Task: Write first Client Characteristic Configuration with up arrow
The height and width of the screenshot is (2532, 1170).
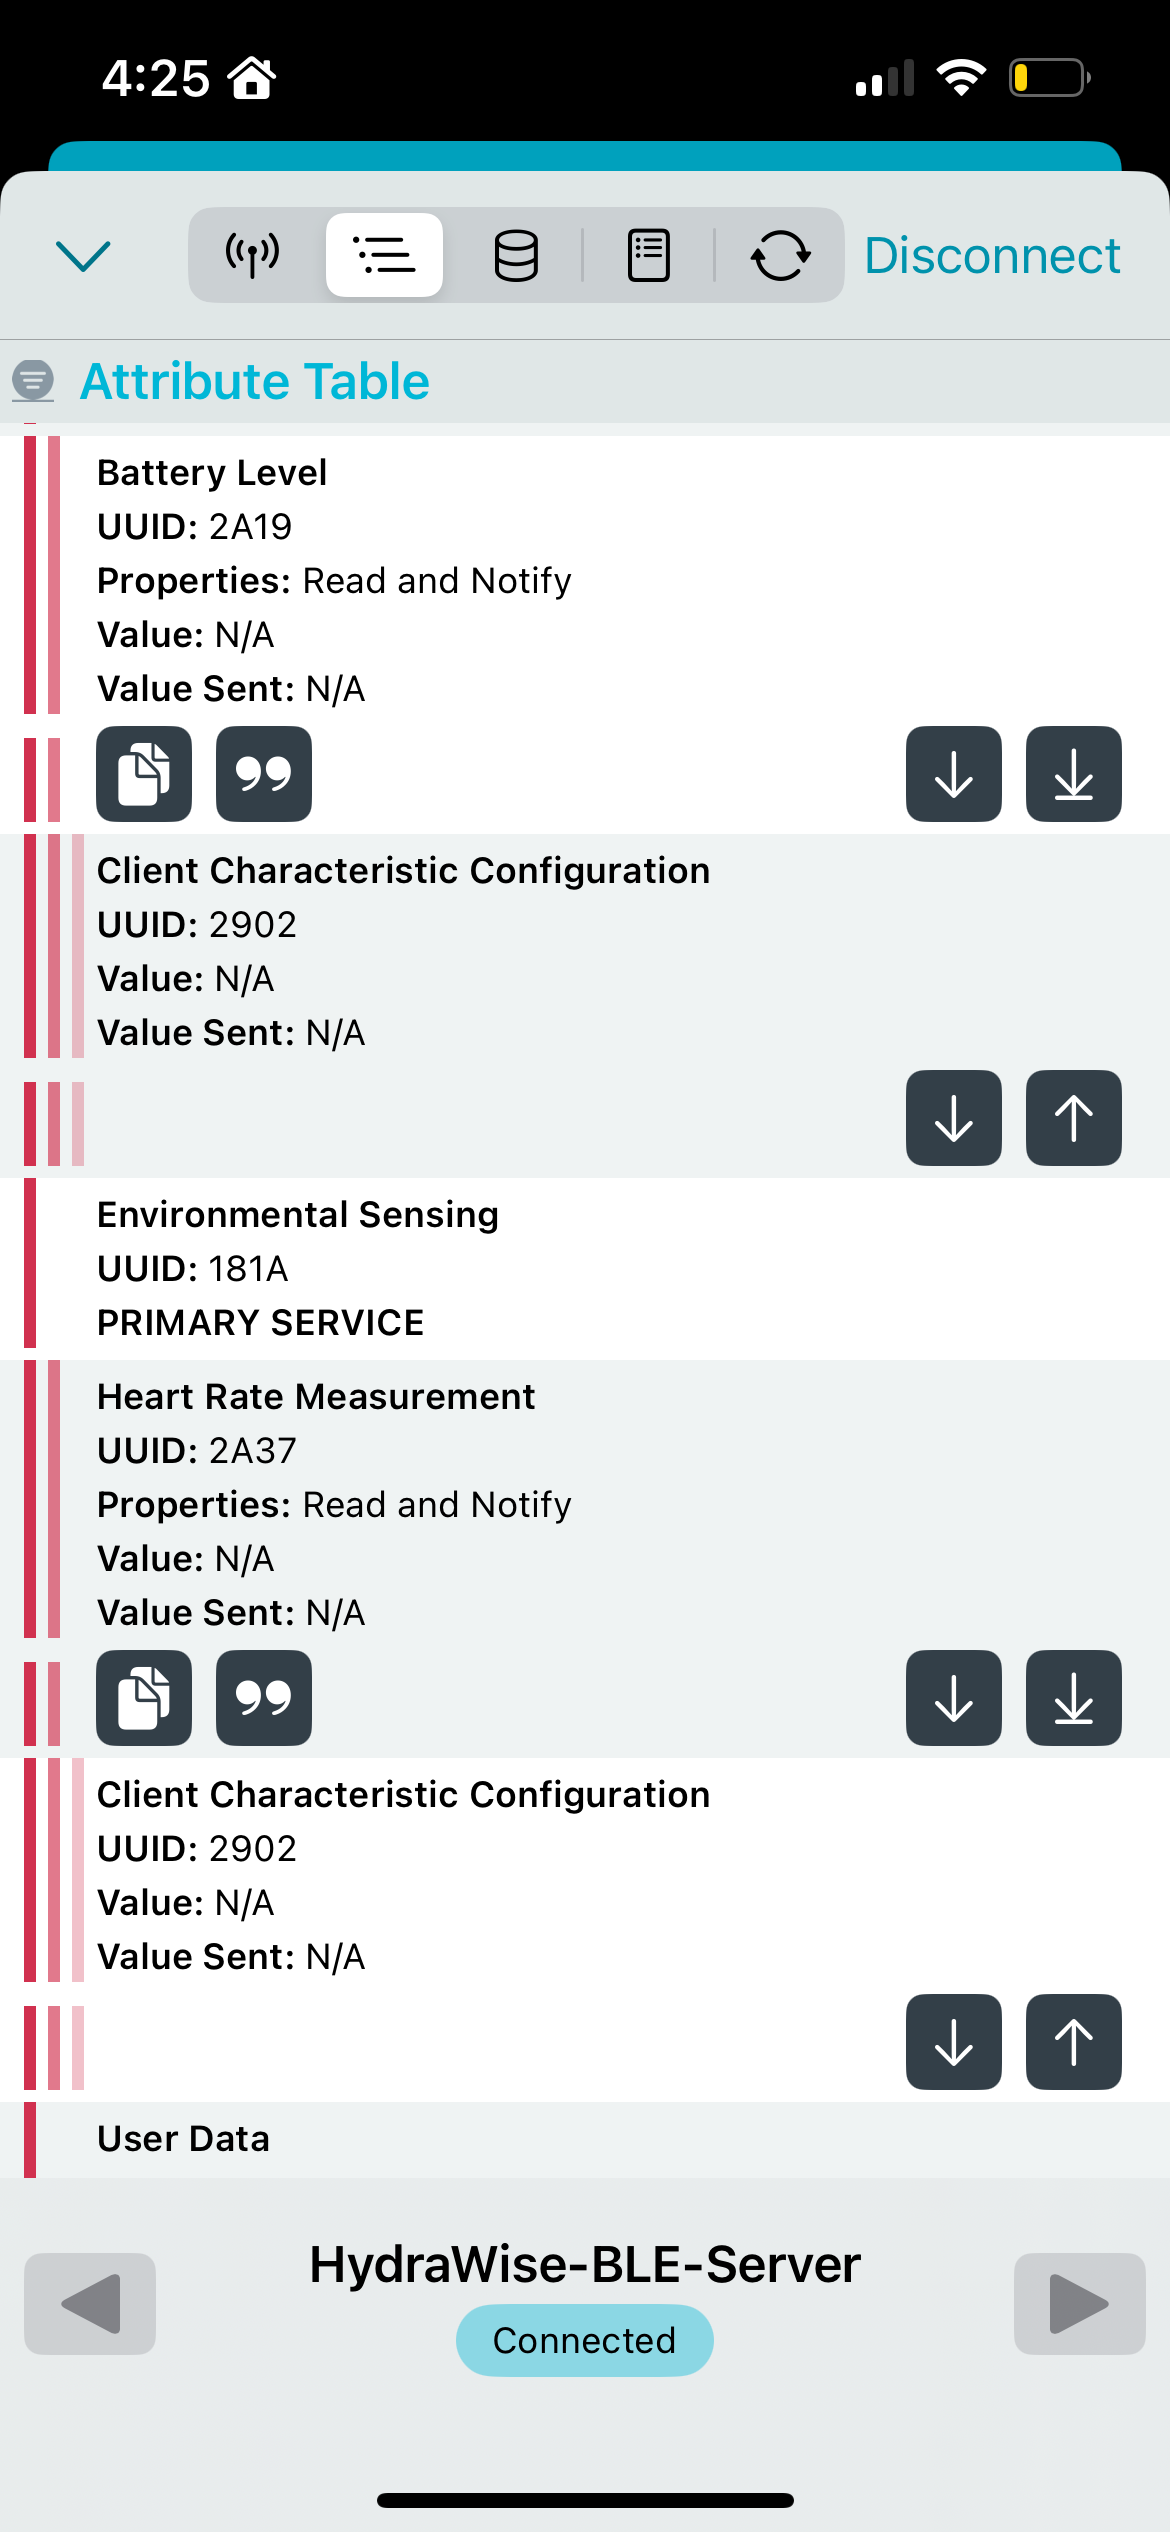Action: [x=1074, y=1118]
